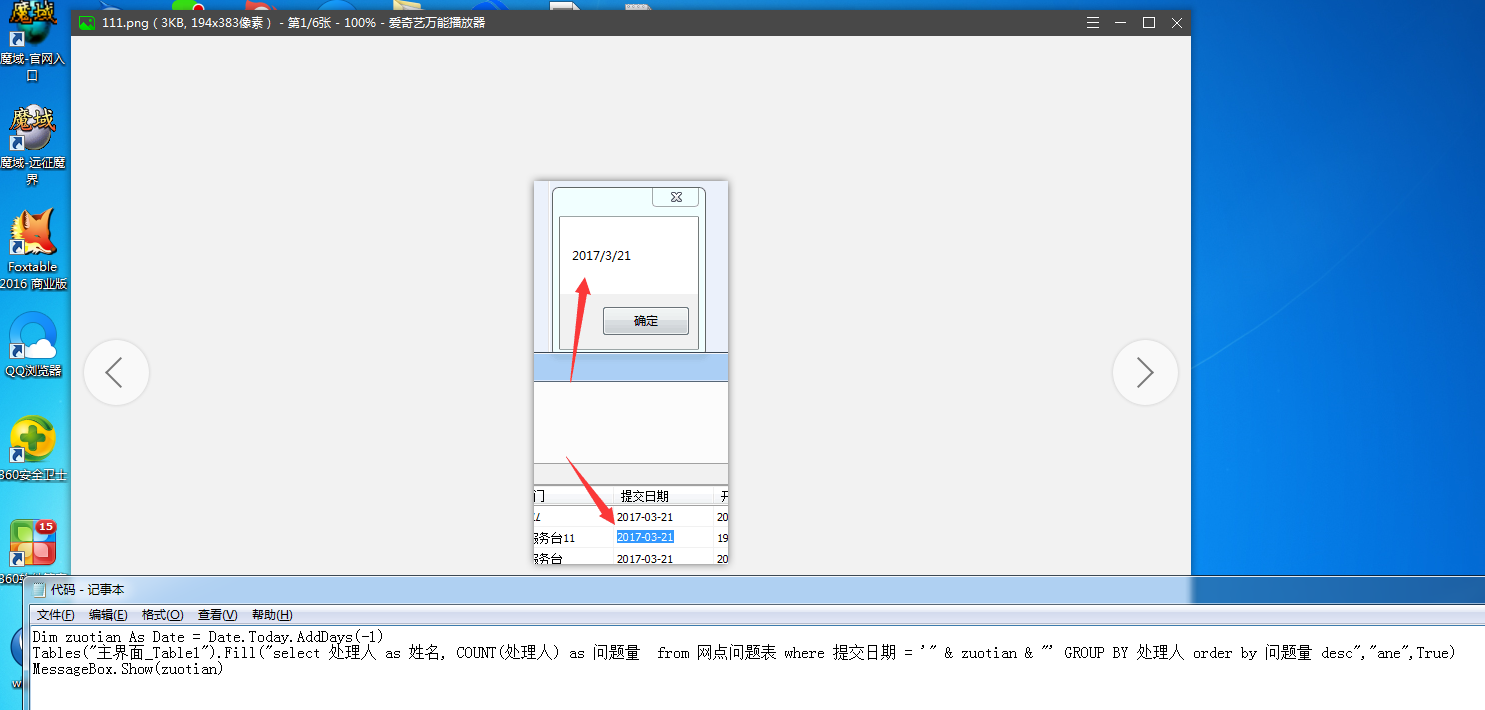Viewport: 1485px width, 710px height.
Task: Open the 格式(O) menu in Notepad
Action: pyautogui.click(x=162, y=615)
